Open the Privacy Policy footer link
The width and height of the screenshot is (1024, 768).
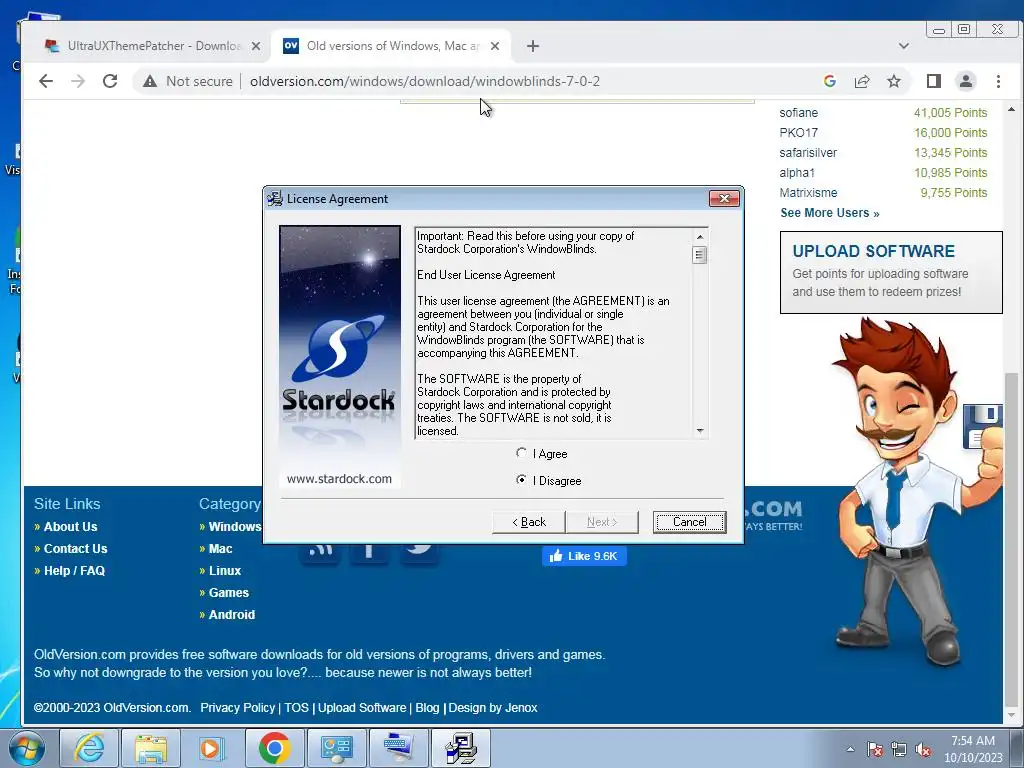[238, 707]
